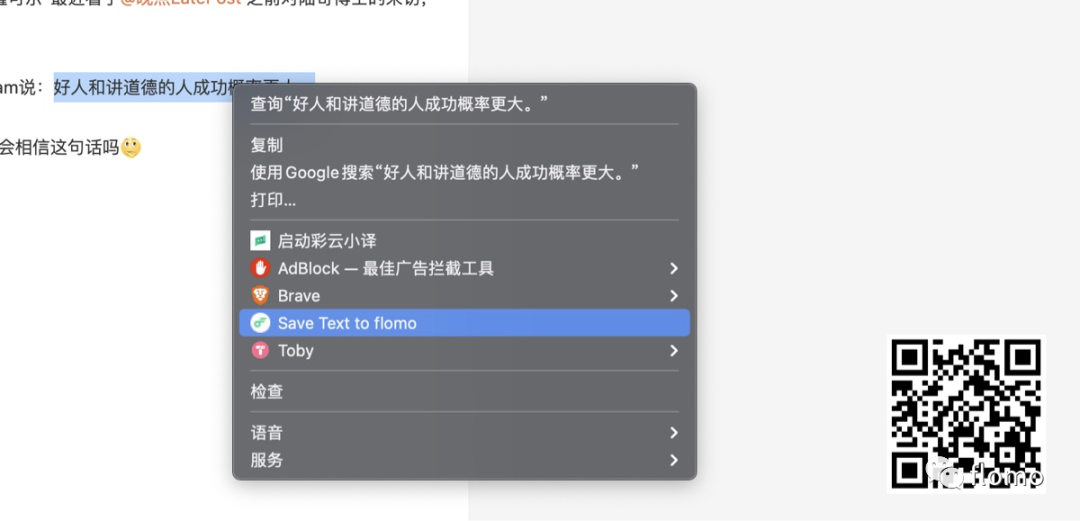Open the orange @ mention link
The width and height of the screenshot is (1080, 521).
(181, 3)
